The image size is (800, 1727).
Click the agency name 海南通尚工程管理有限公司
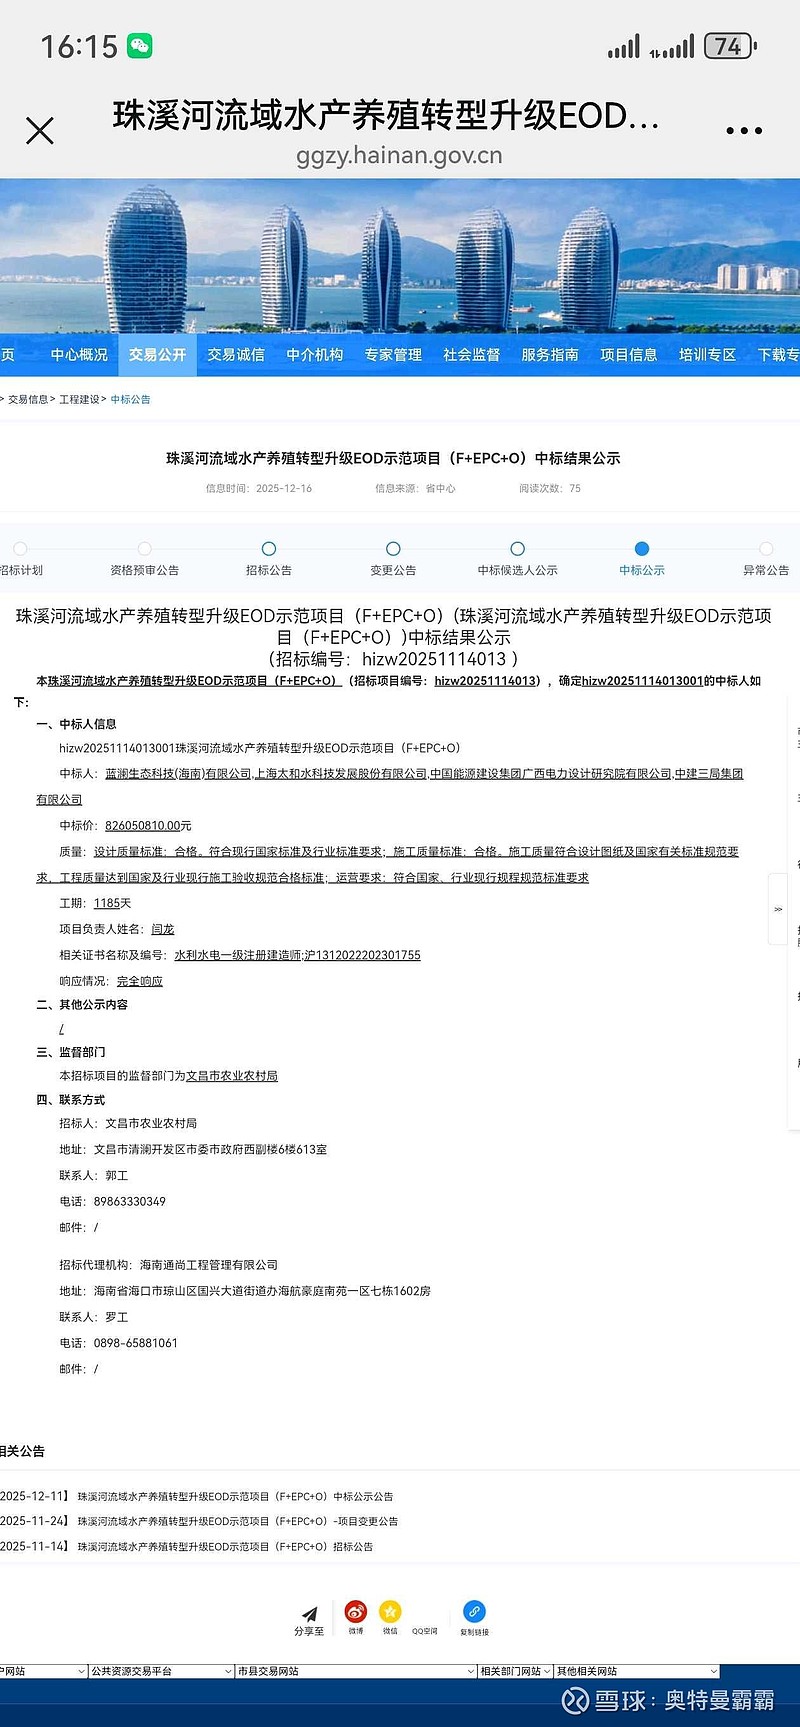209,1265
